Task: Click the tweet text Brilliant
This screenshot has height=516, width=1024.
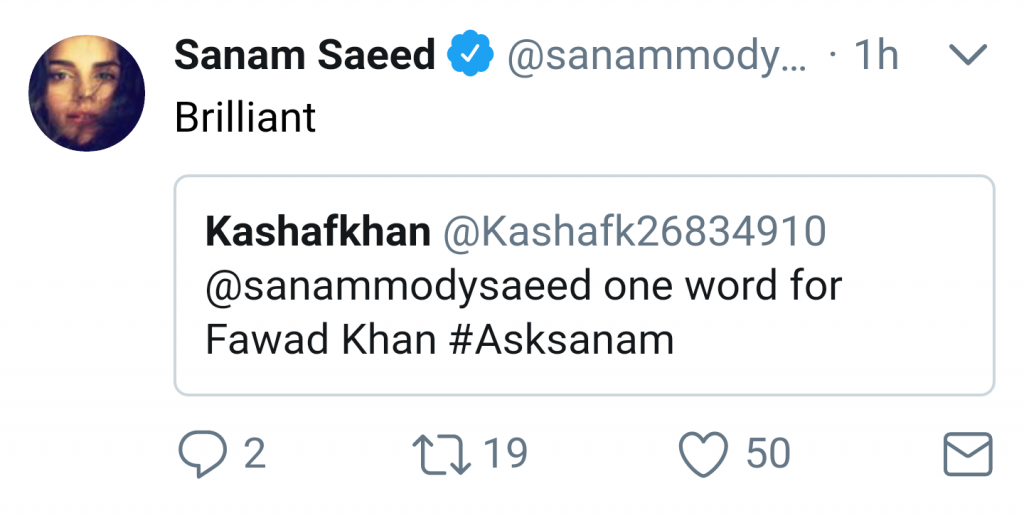Action: coord(245,118)
